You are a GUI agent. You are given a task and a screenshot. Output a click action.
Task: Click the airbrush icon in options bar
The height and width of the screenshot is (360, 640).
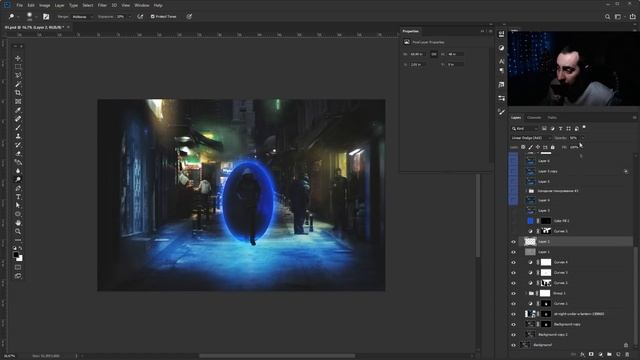pos(140,16)
